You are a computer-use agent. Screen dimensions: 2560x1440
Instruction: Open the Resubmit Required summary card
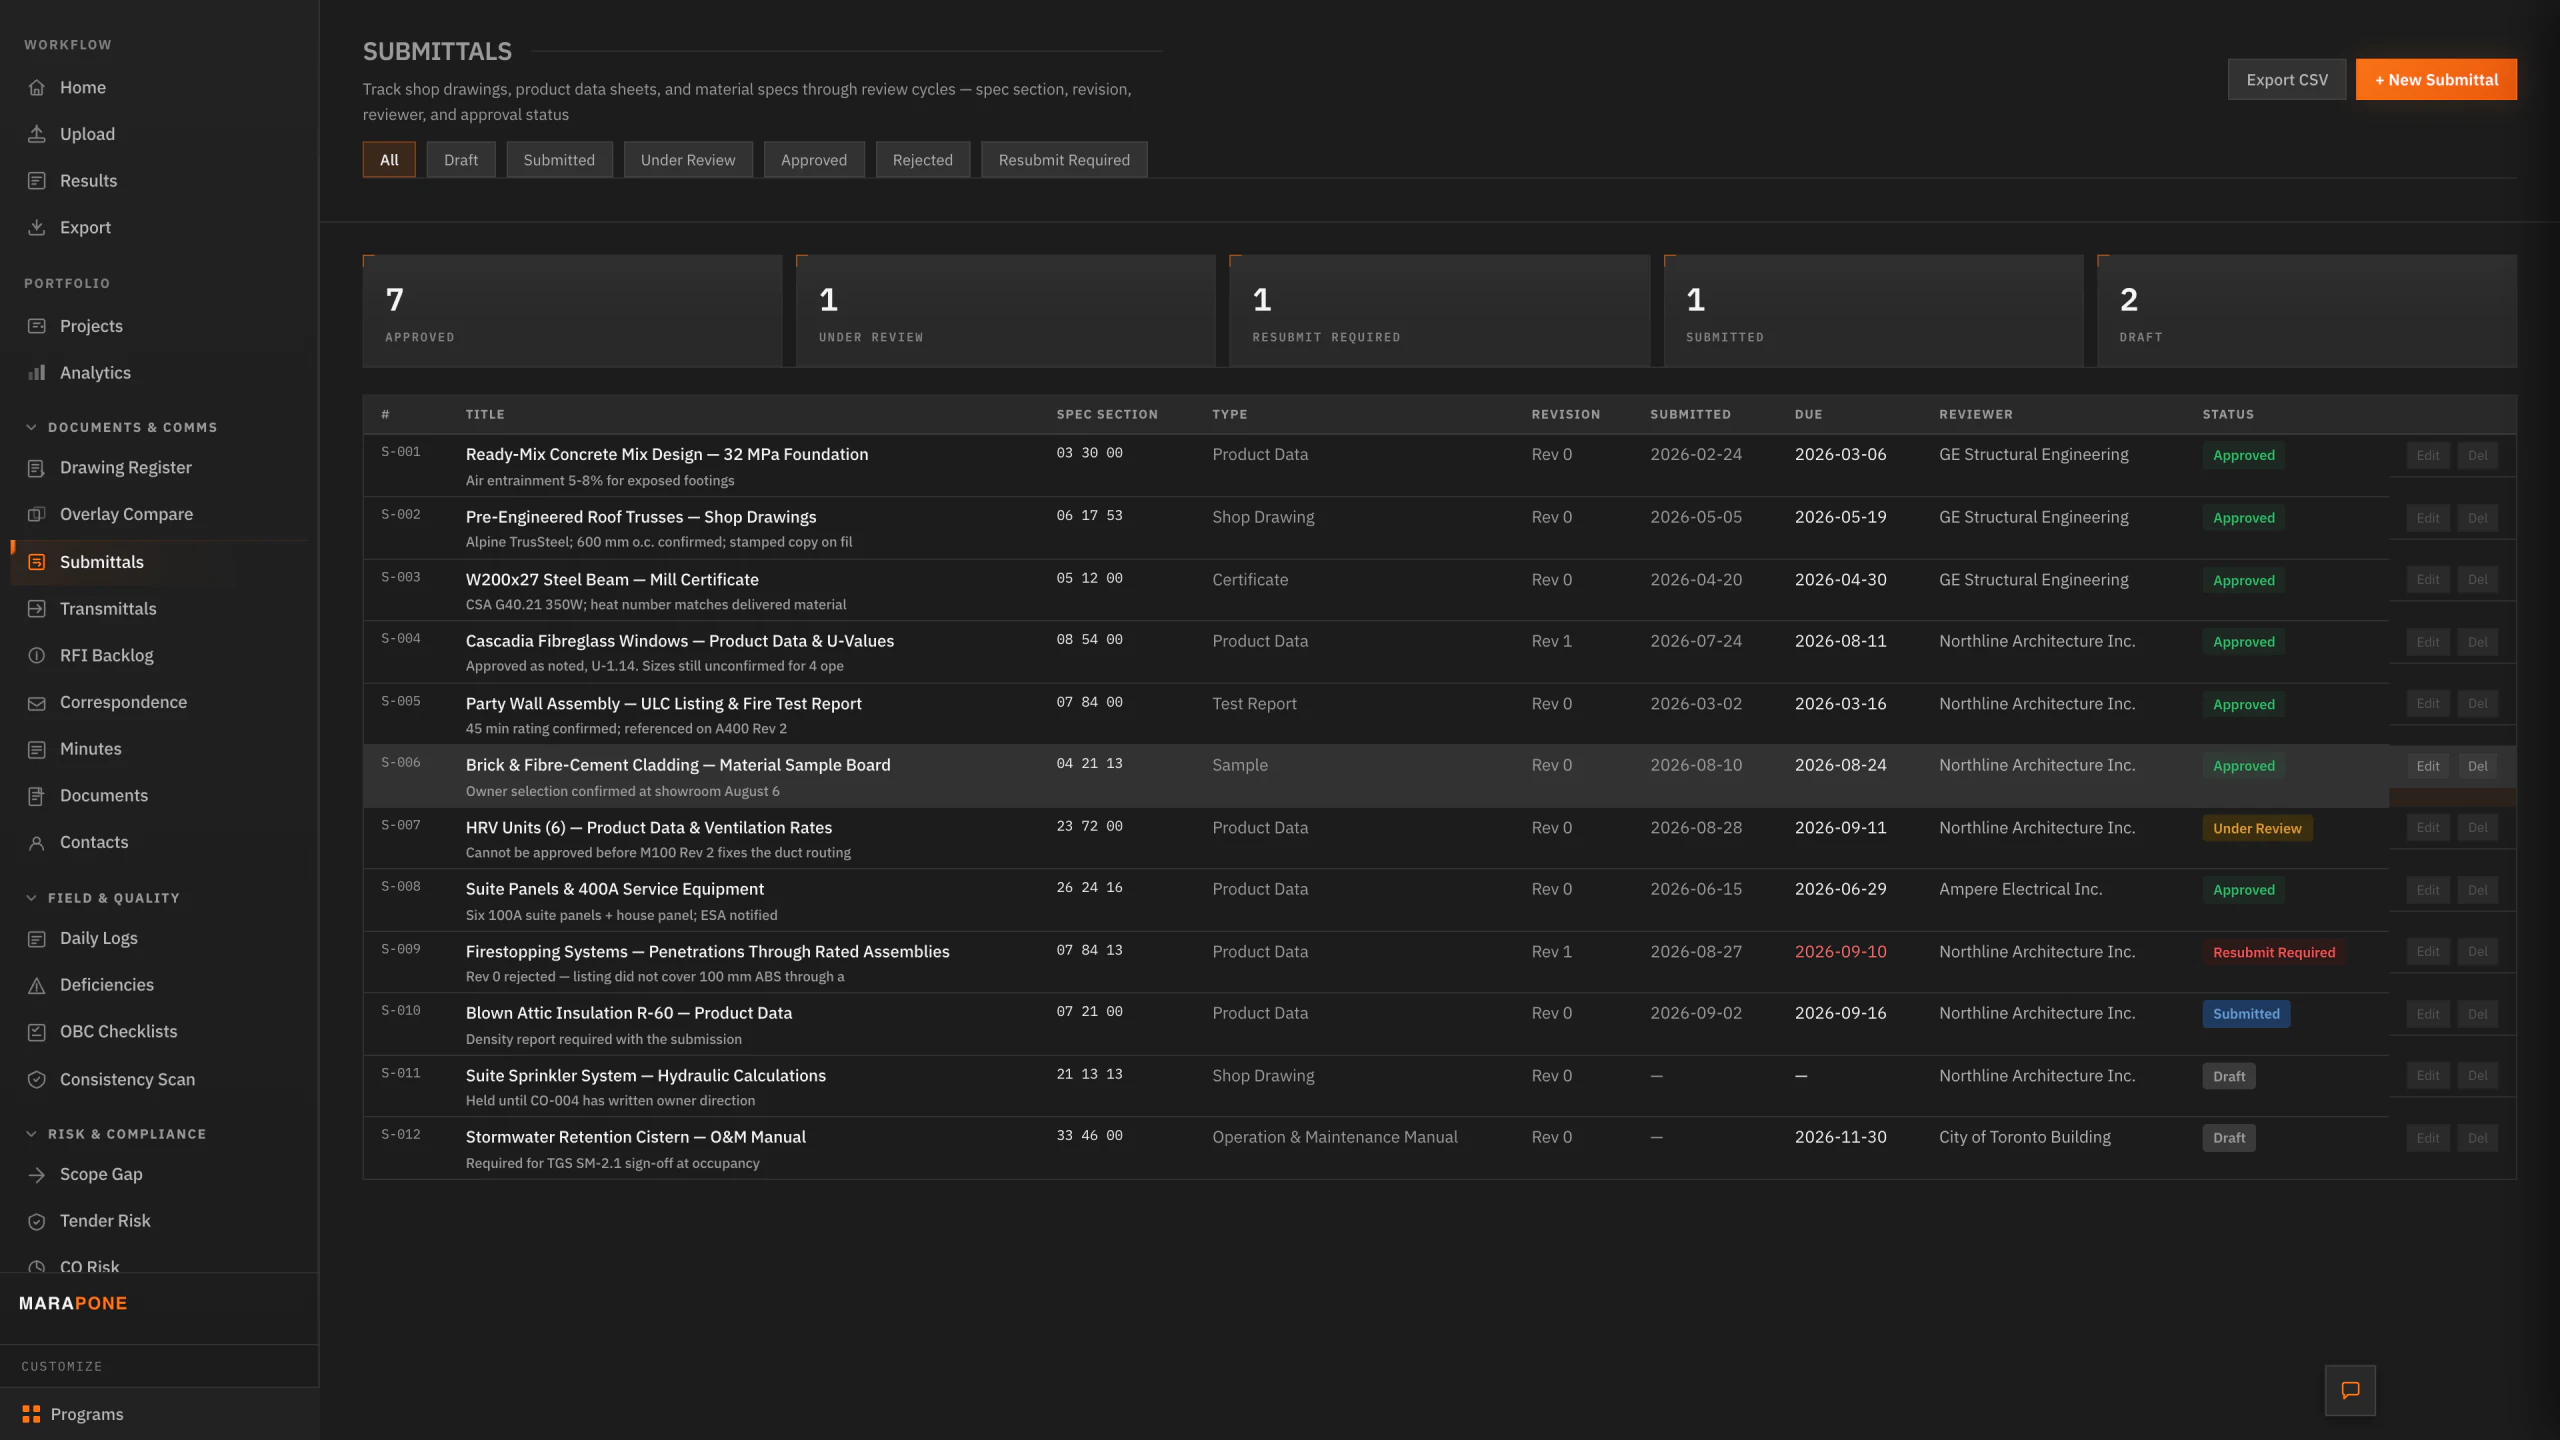click(1440, 311)
